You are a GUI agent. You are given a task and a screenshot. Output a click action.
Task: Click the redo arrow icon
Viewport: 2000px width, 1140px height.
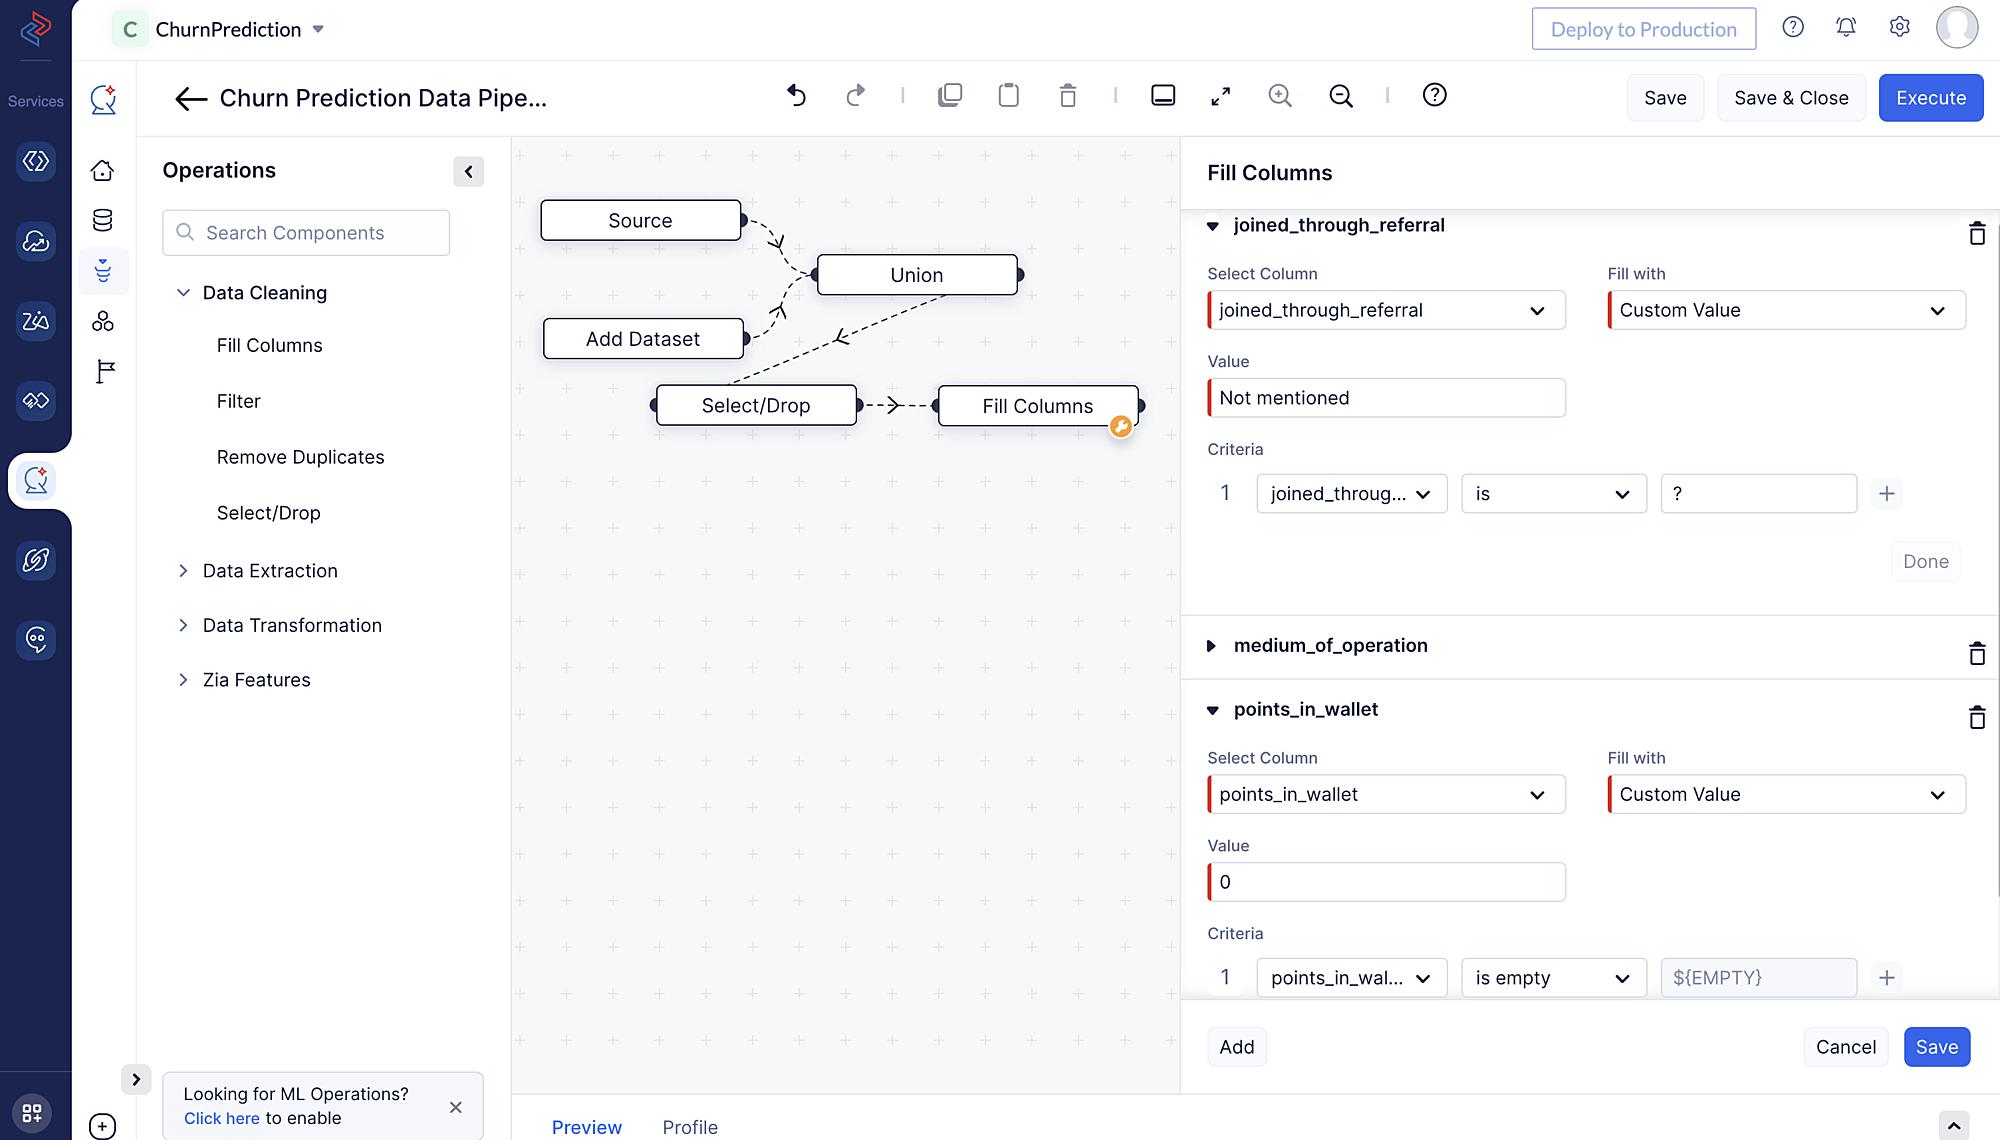click(x=854, y=96)
